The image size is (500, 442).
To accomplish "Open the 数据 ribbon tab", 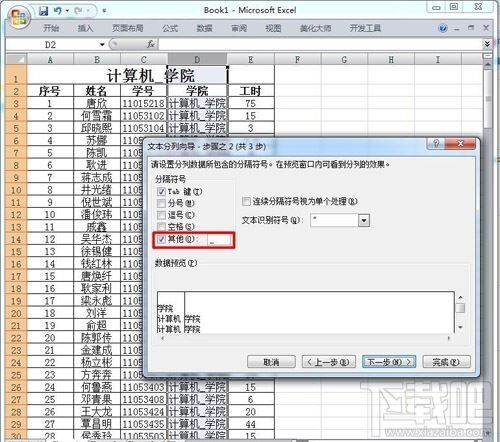I will [204, 28].
